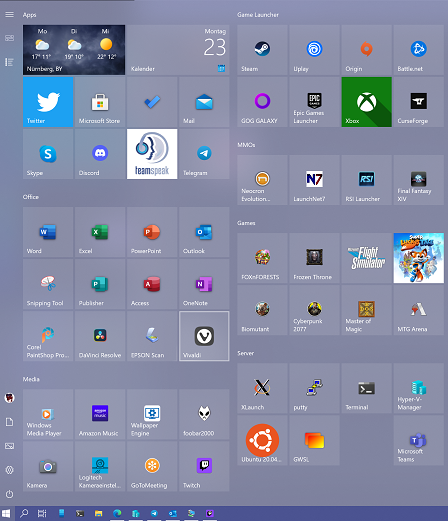
Task: Open Logitech Kameraeinstellungen tile
Action: pyautogui.click(x=100, y=466)
